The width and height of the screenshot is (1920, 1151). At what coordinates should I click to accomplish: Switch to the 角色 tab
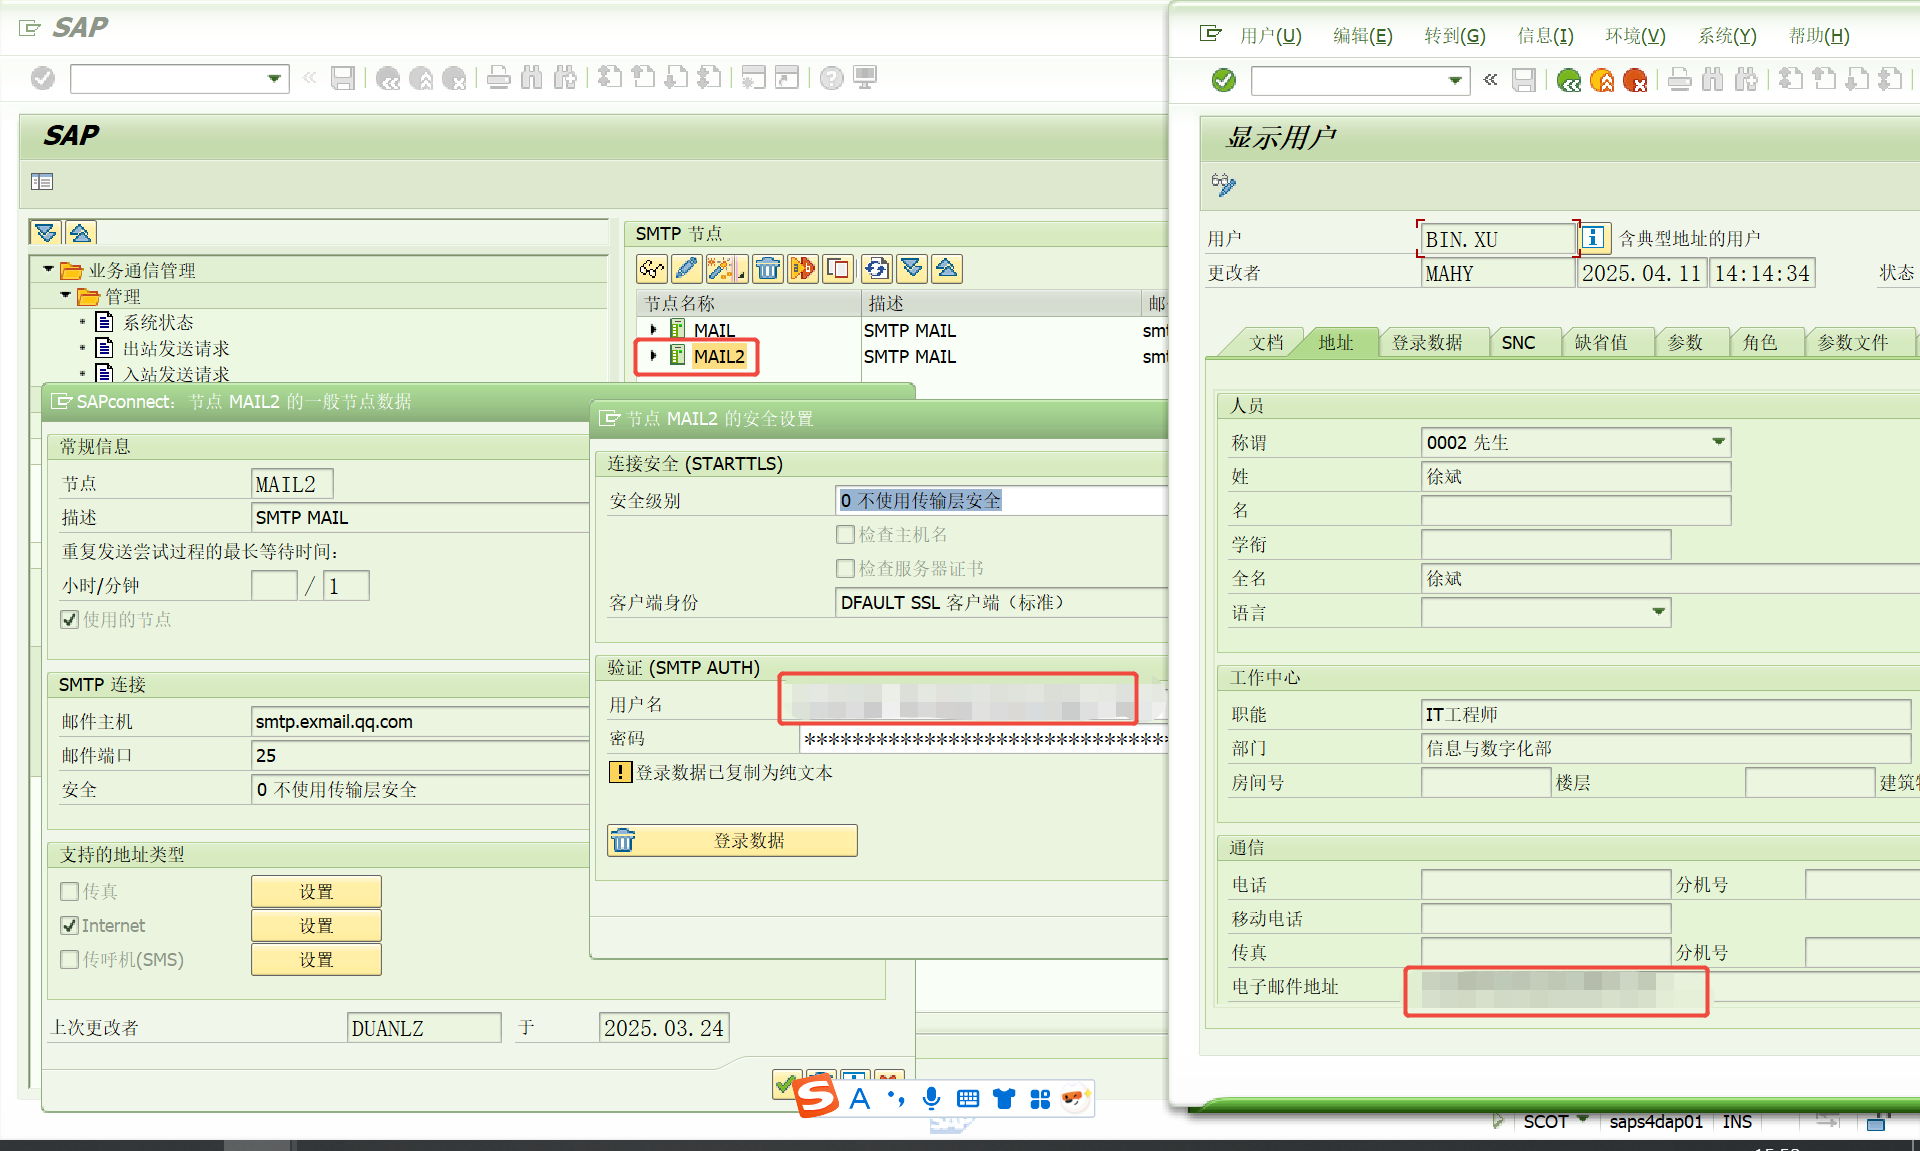click(1760, 343)
